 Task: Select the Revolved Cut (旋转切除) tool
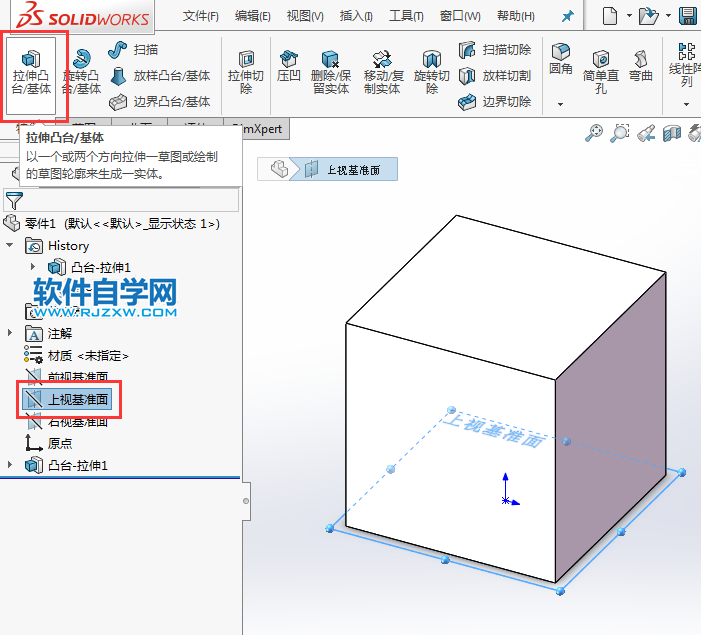click(x=431, y=72)
